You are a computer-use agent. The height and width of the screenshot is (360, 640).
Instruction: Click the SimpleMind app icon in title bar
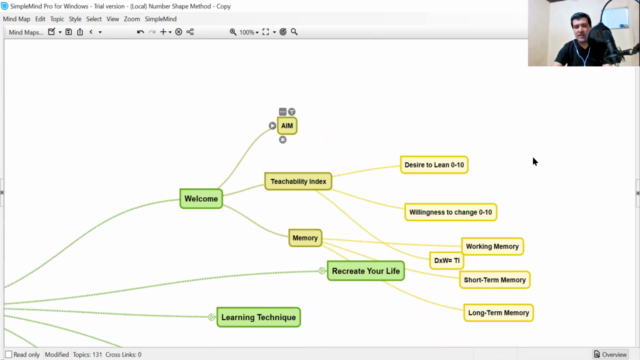coord(4,6)
